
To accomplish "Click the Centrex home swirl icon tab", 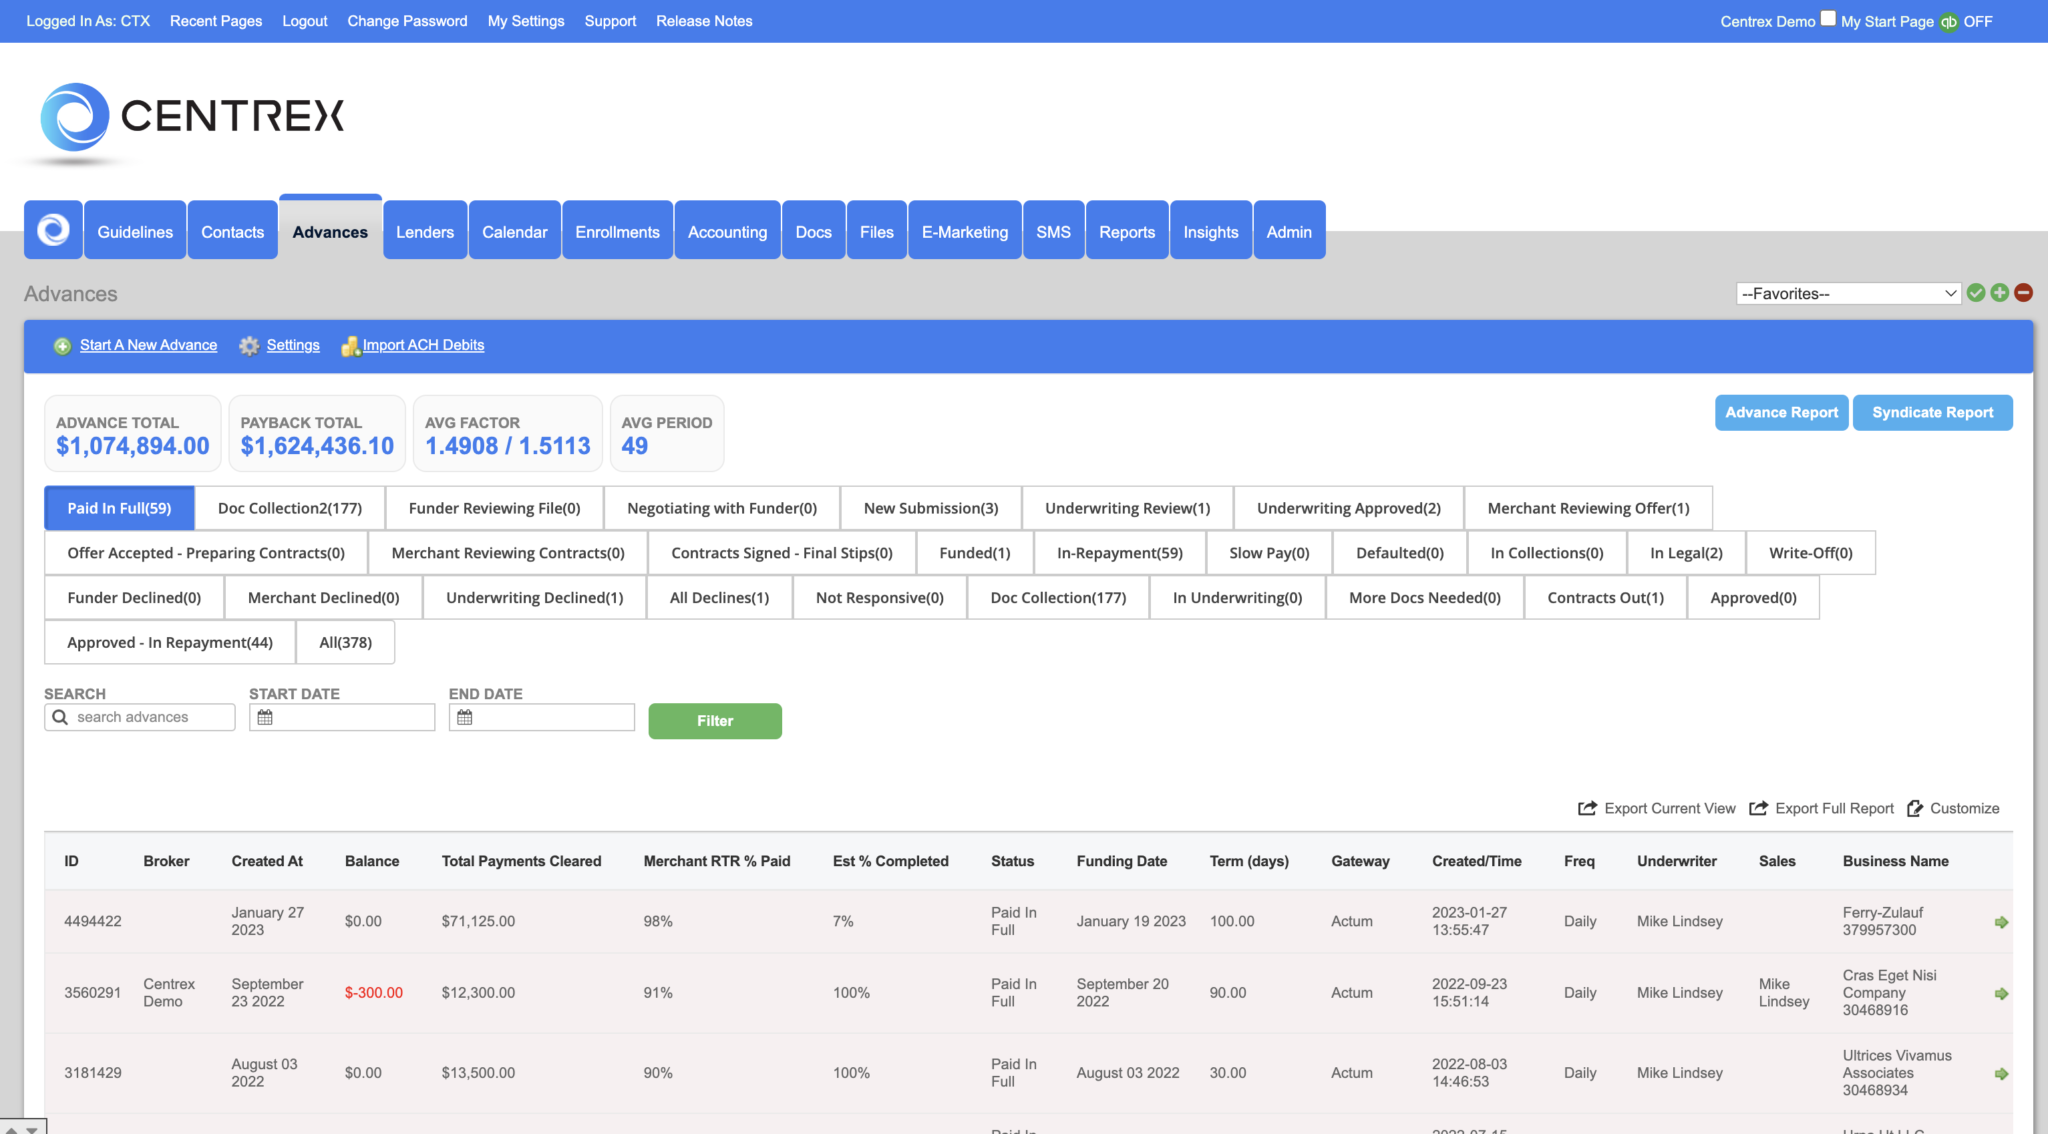I will (x=53, y=231).
